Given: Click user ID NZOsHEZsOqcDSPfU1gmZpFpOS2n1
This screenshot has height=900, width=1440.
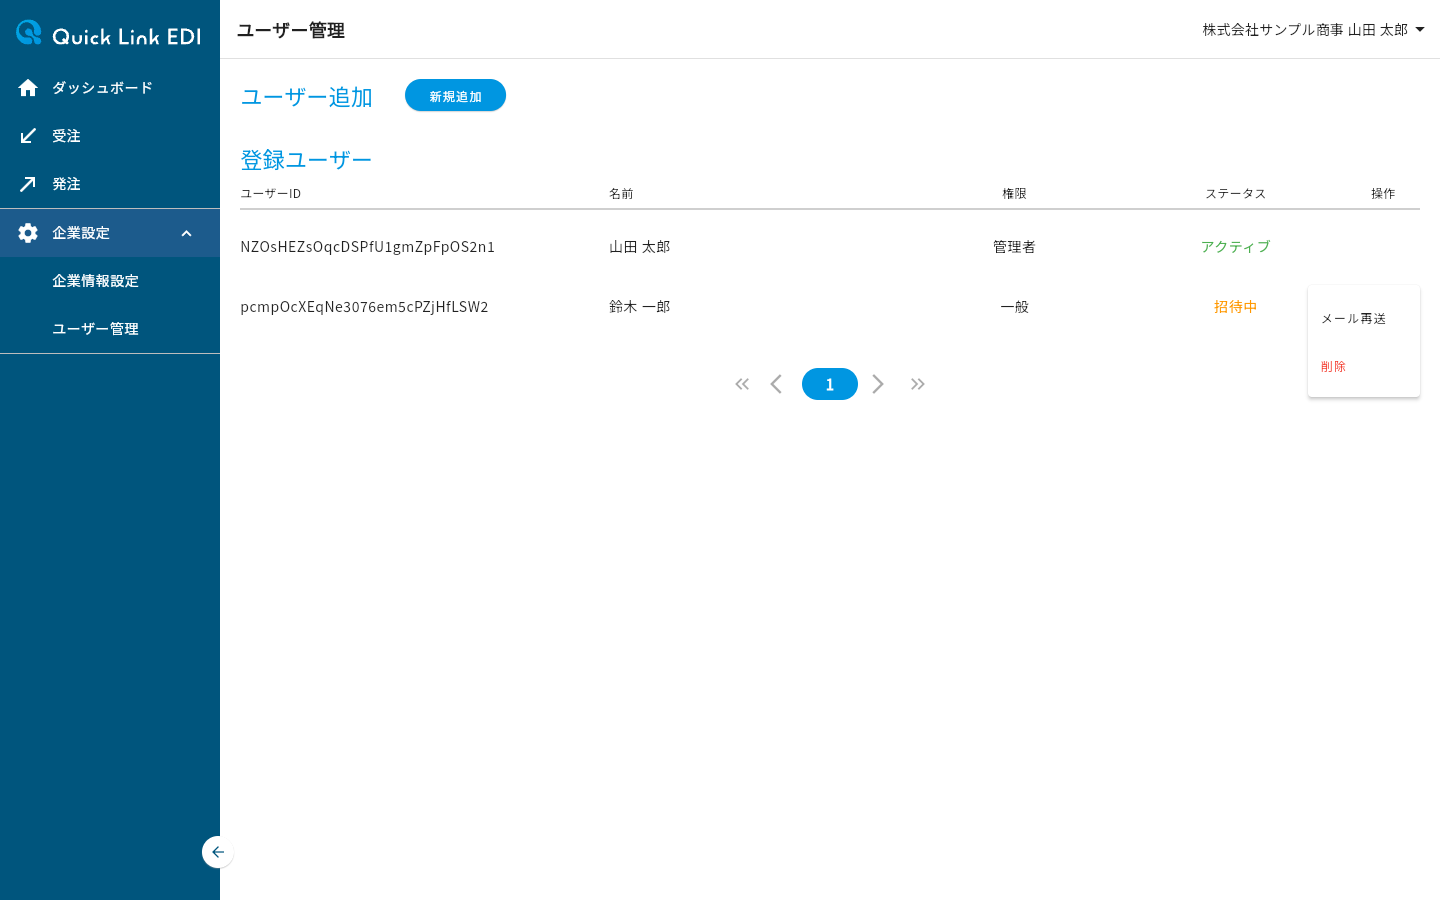Looking at the screenshot, I should (x=368, y=247).
